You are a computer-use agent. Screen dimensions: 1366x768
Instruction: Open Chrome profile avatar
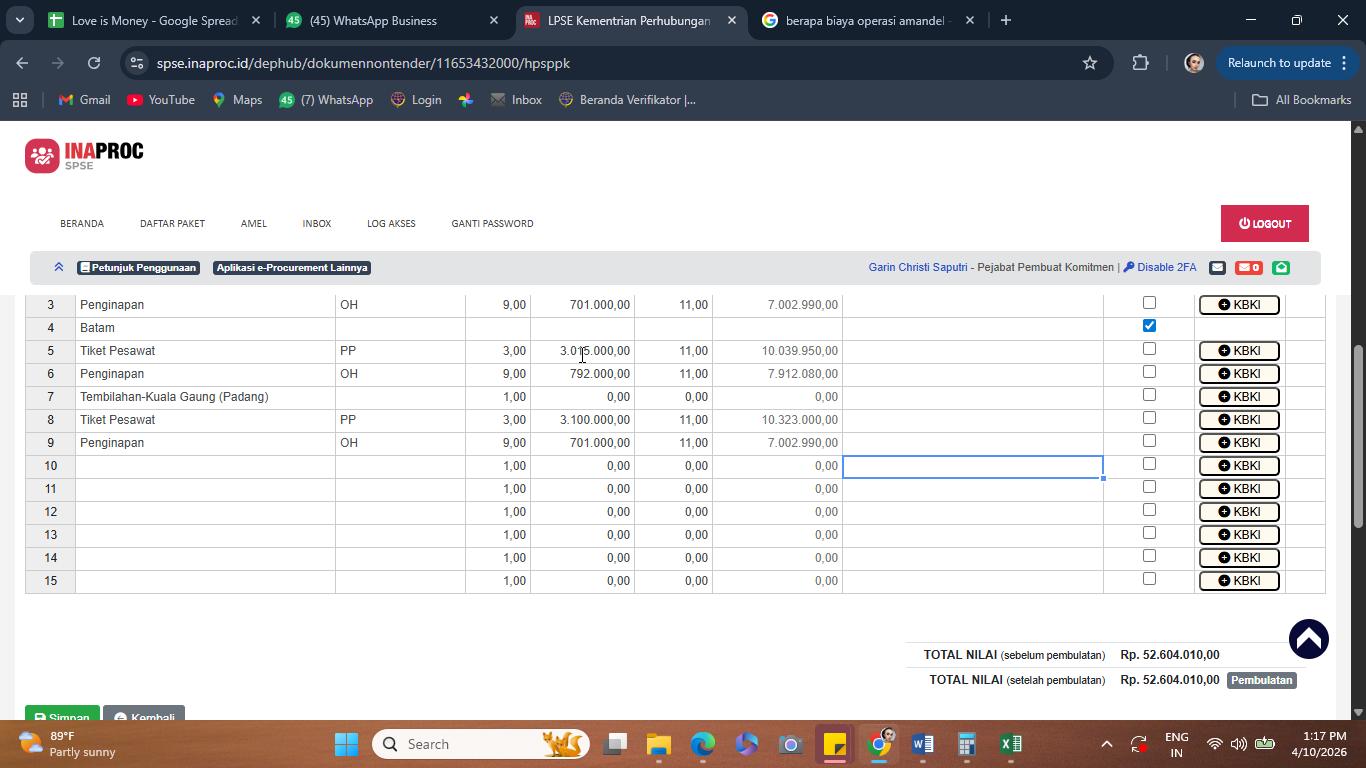tap(1193, 63)
